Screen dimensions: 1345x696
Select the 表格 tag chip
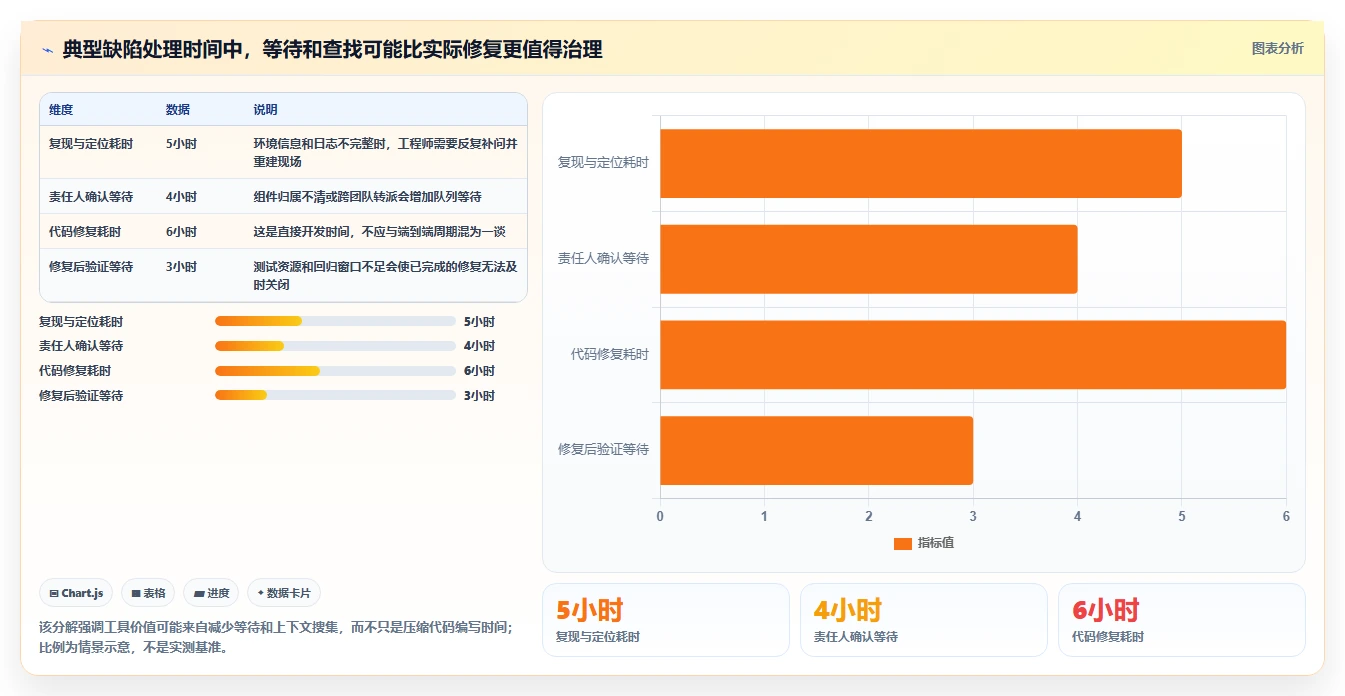coord(148,593)
